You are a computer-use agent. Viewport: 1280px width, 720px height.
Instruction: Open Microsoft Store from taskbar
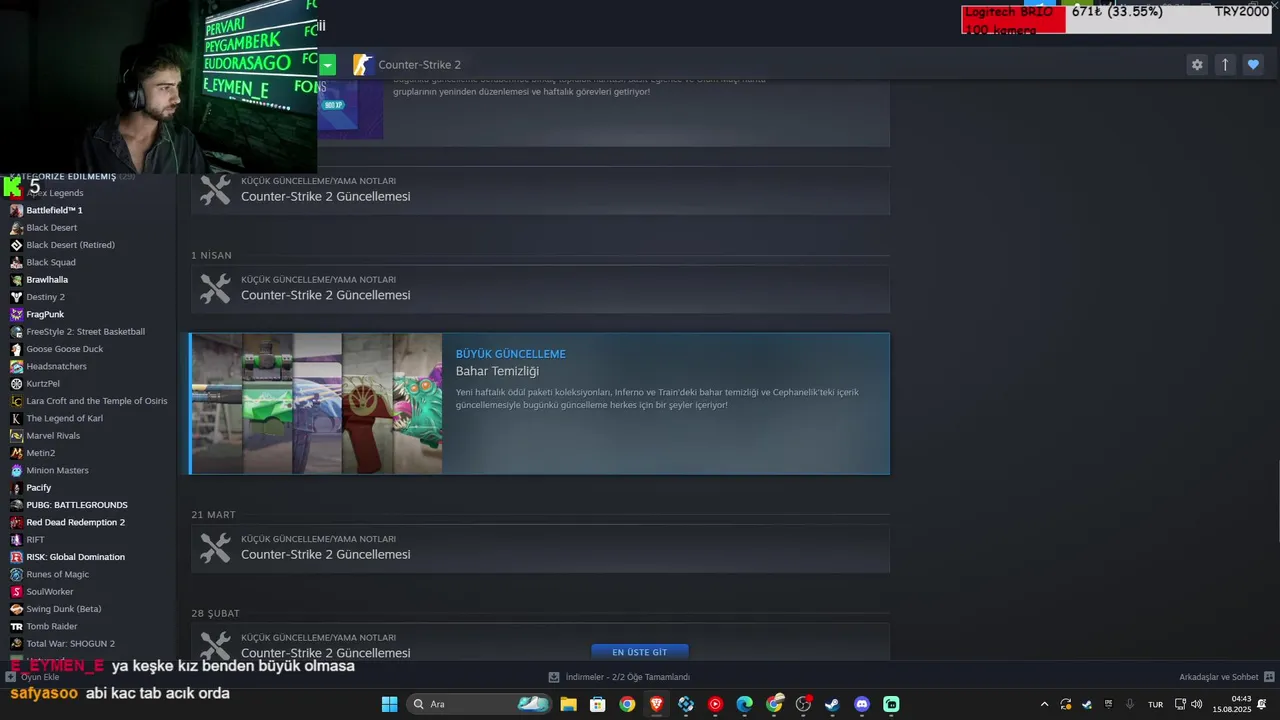click(597, 704)
